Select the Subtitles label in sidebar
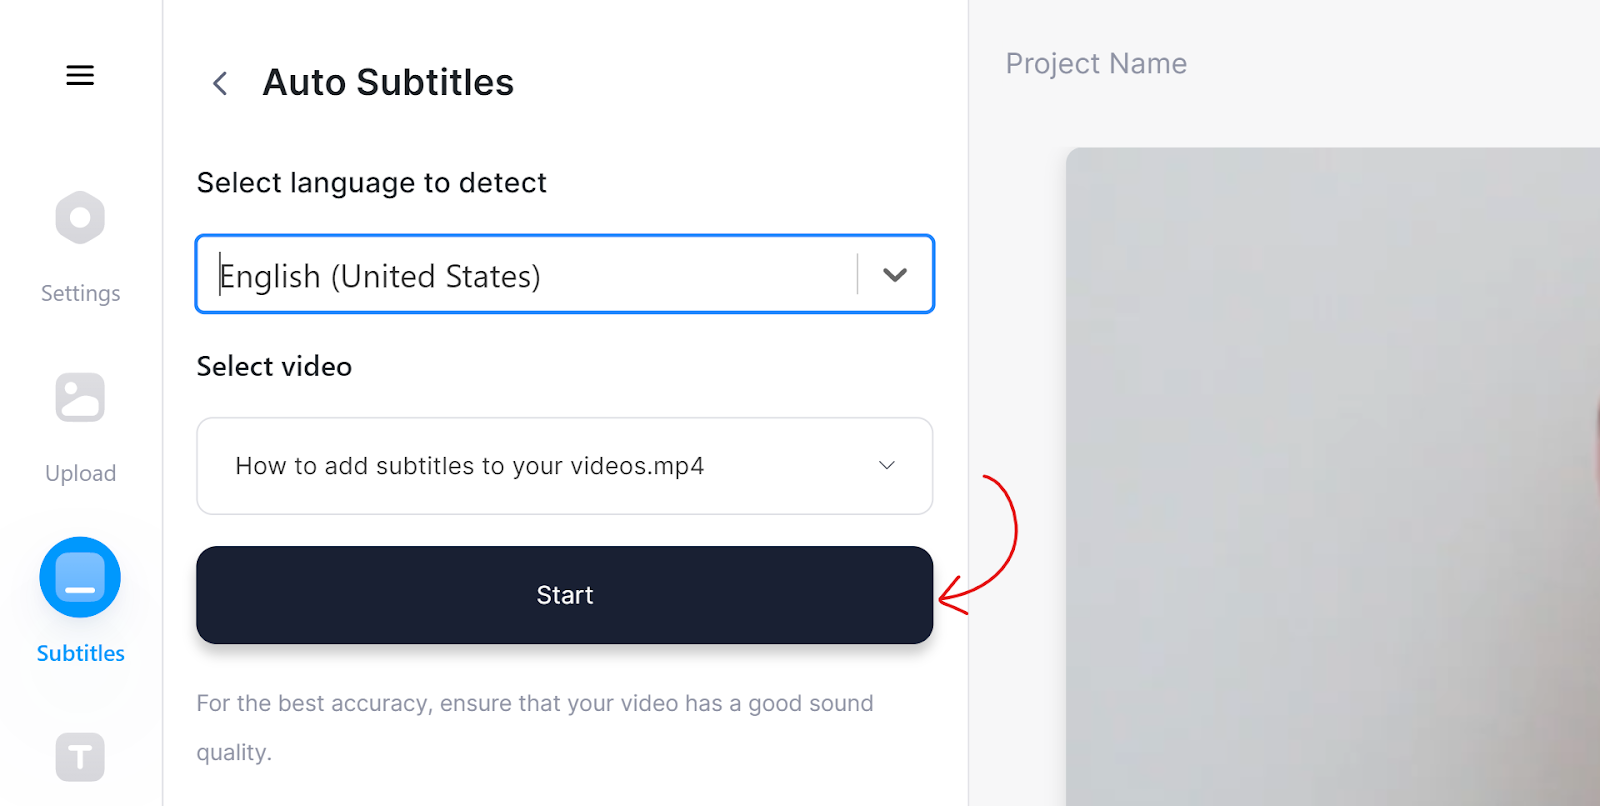The image size is (1600, 806). click(80, 653)
